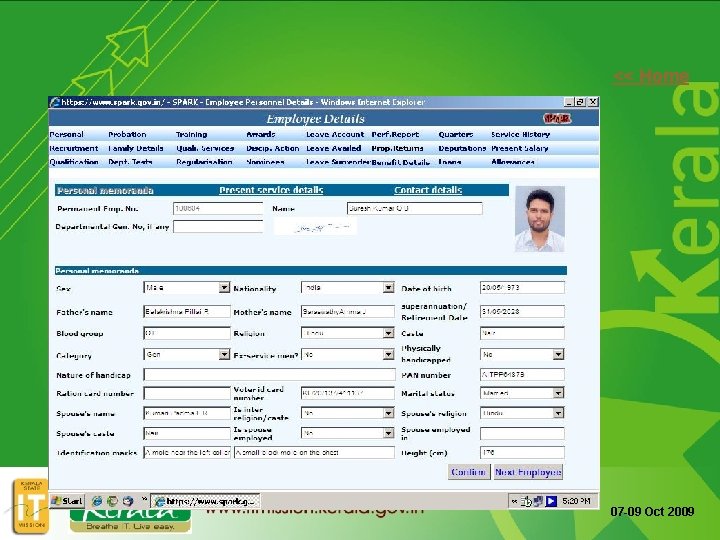Open the Qualification menu item
Viewport: 720px width, 540px height.
pyautogui.click(x=74, y=162)
